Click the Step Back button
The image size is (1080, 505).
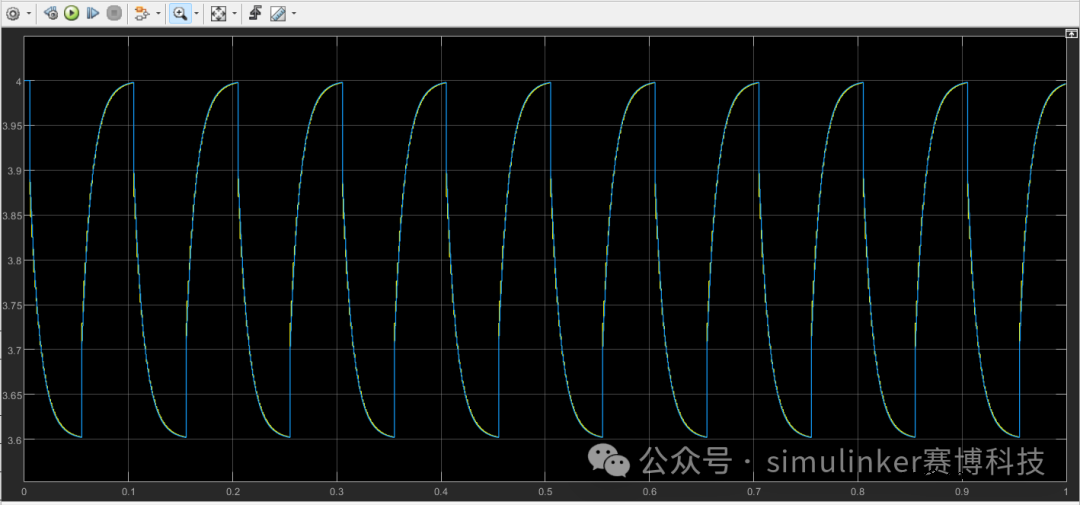(x=50, y=14)
